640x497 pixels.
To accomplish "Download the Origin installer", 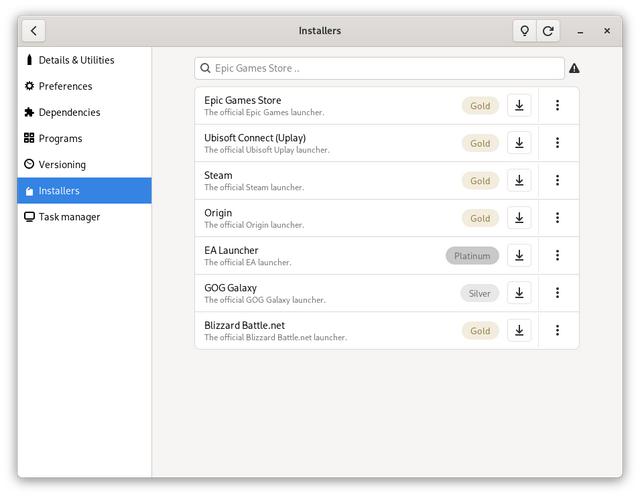I will pos(519,218).
